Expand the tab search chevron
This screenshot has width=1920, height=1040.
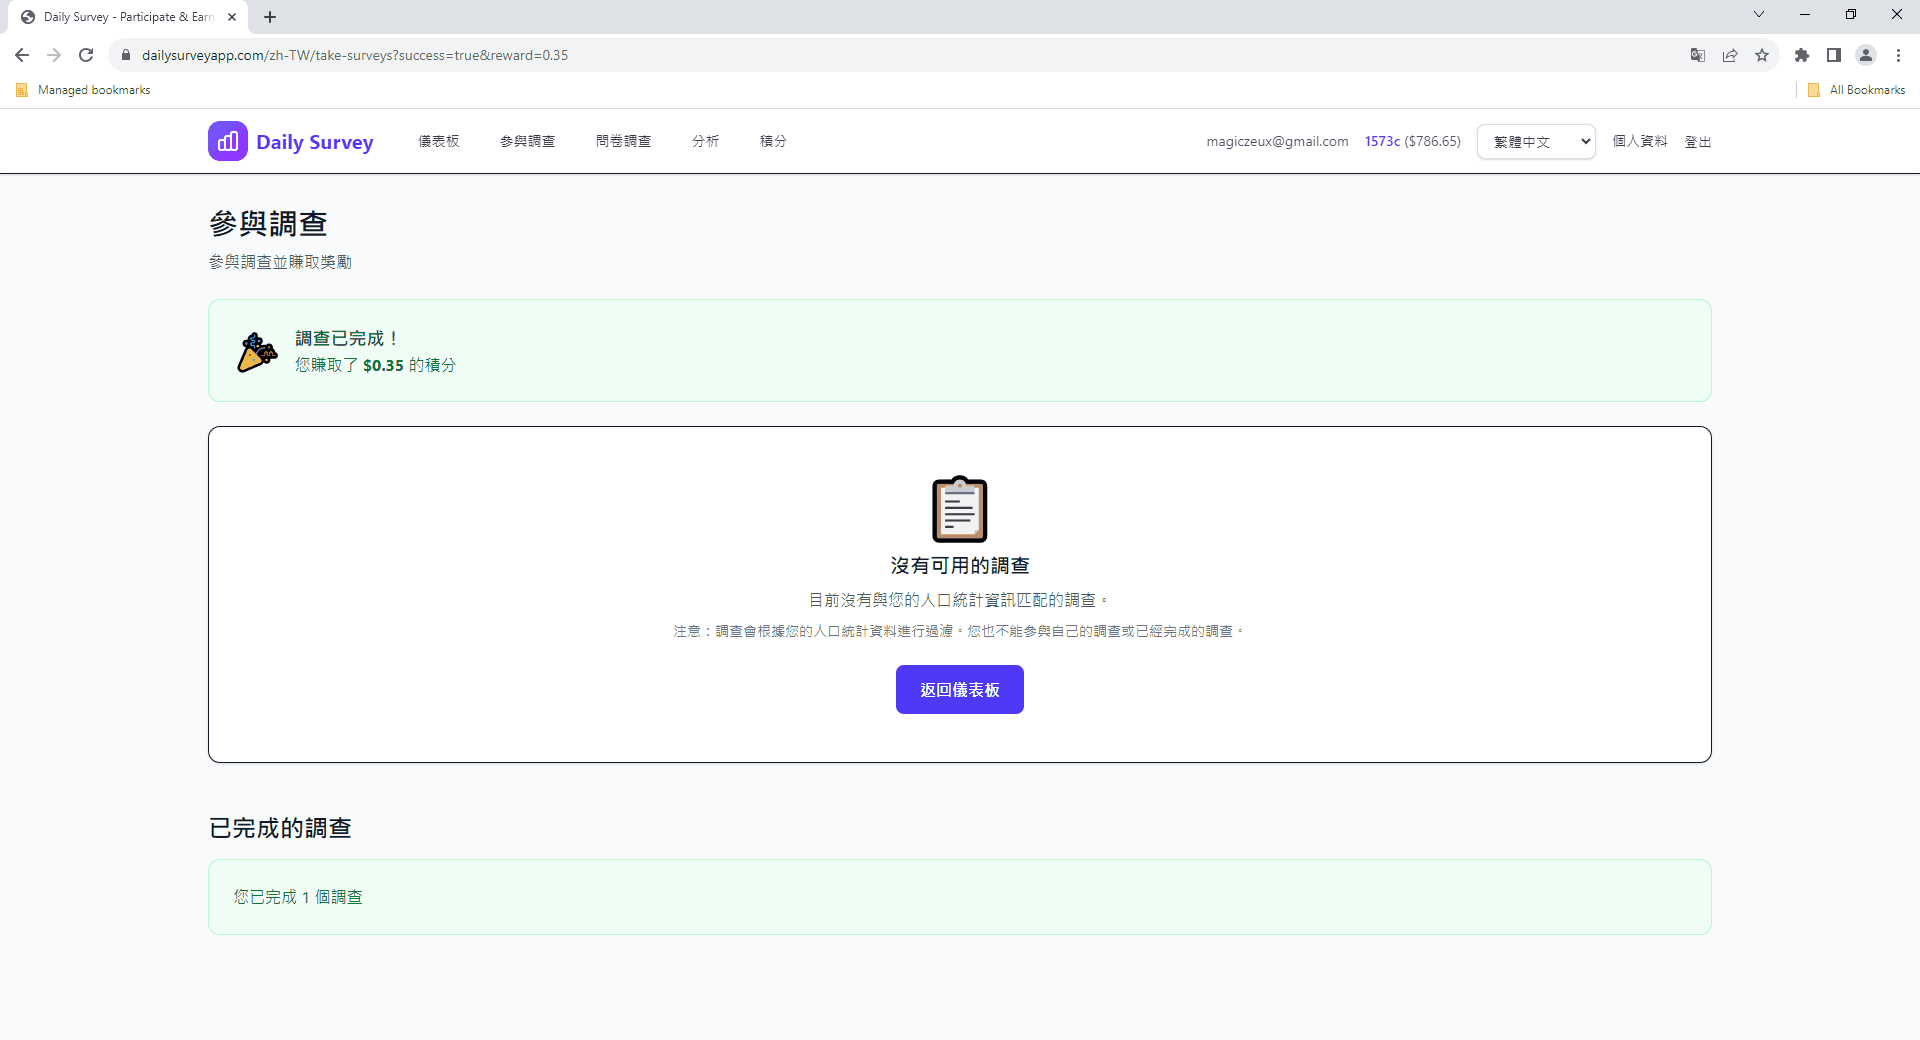pyautogui.click(x=1759, y=15)
